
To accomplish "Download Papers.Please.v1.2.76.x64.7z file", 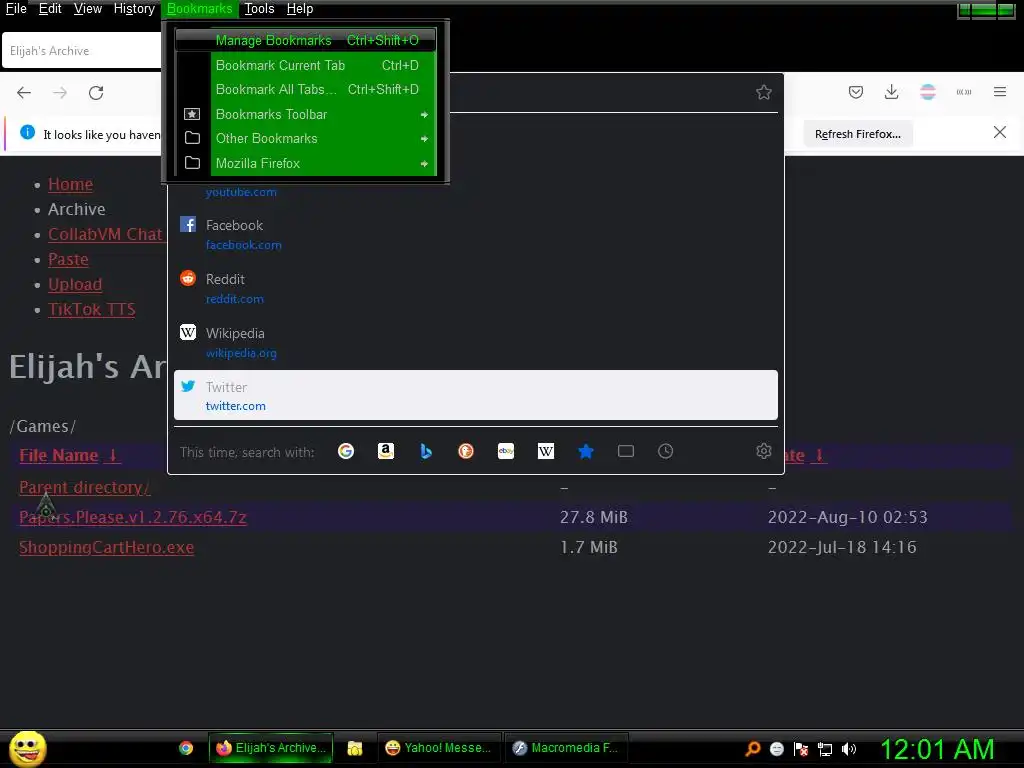I will (133, 517).
